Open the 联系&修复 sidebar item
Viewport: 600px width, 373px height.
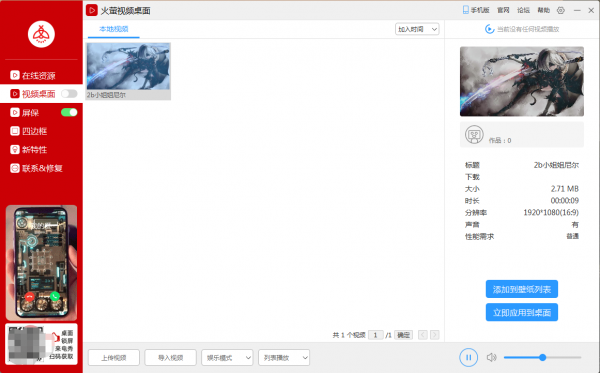point(36,168)
